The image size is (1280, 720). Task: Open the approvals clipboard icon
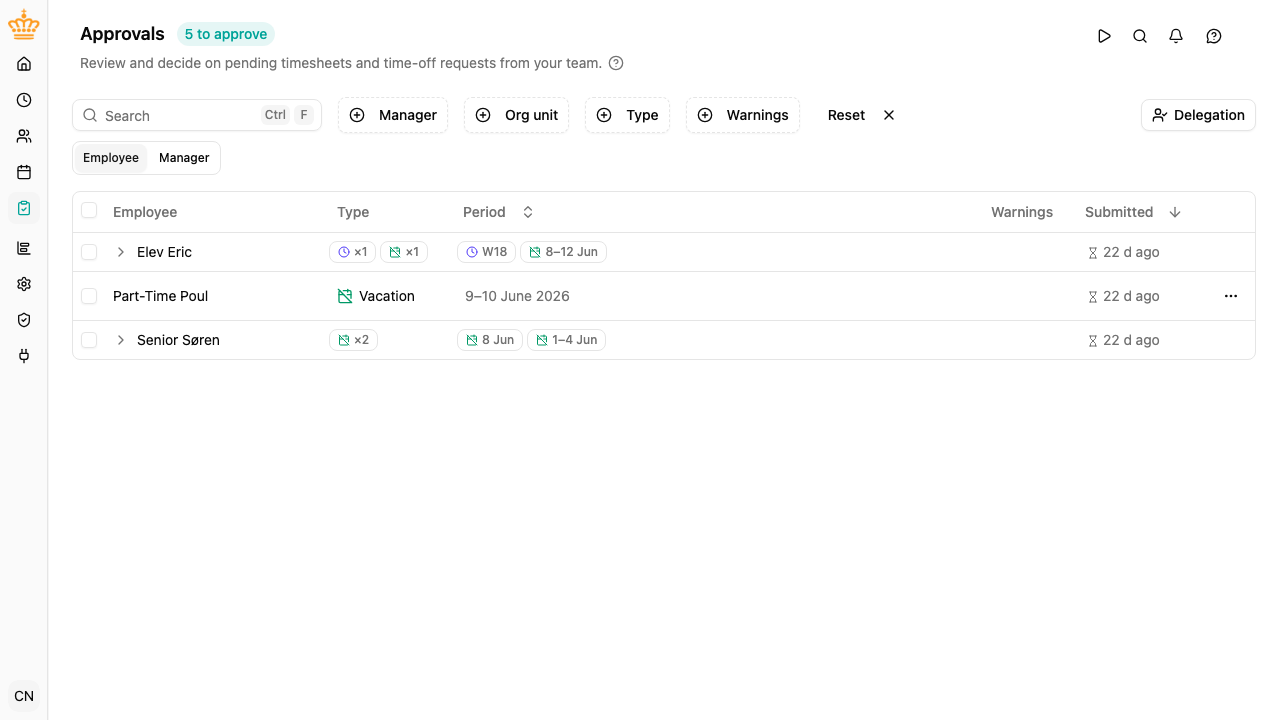pyautogui.click(x=24, y=208)
